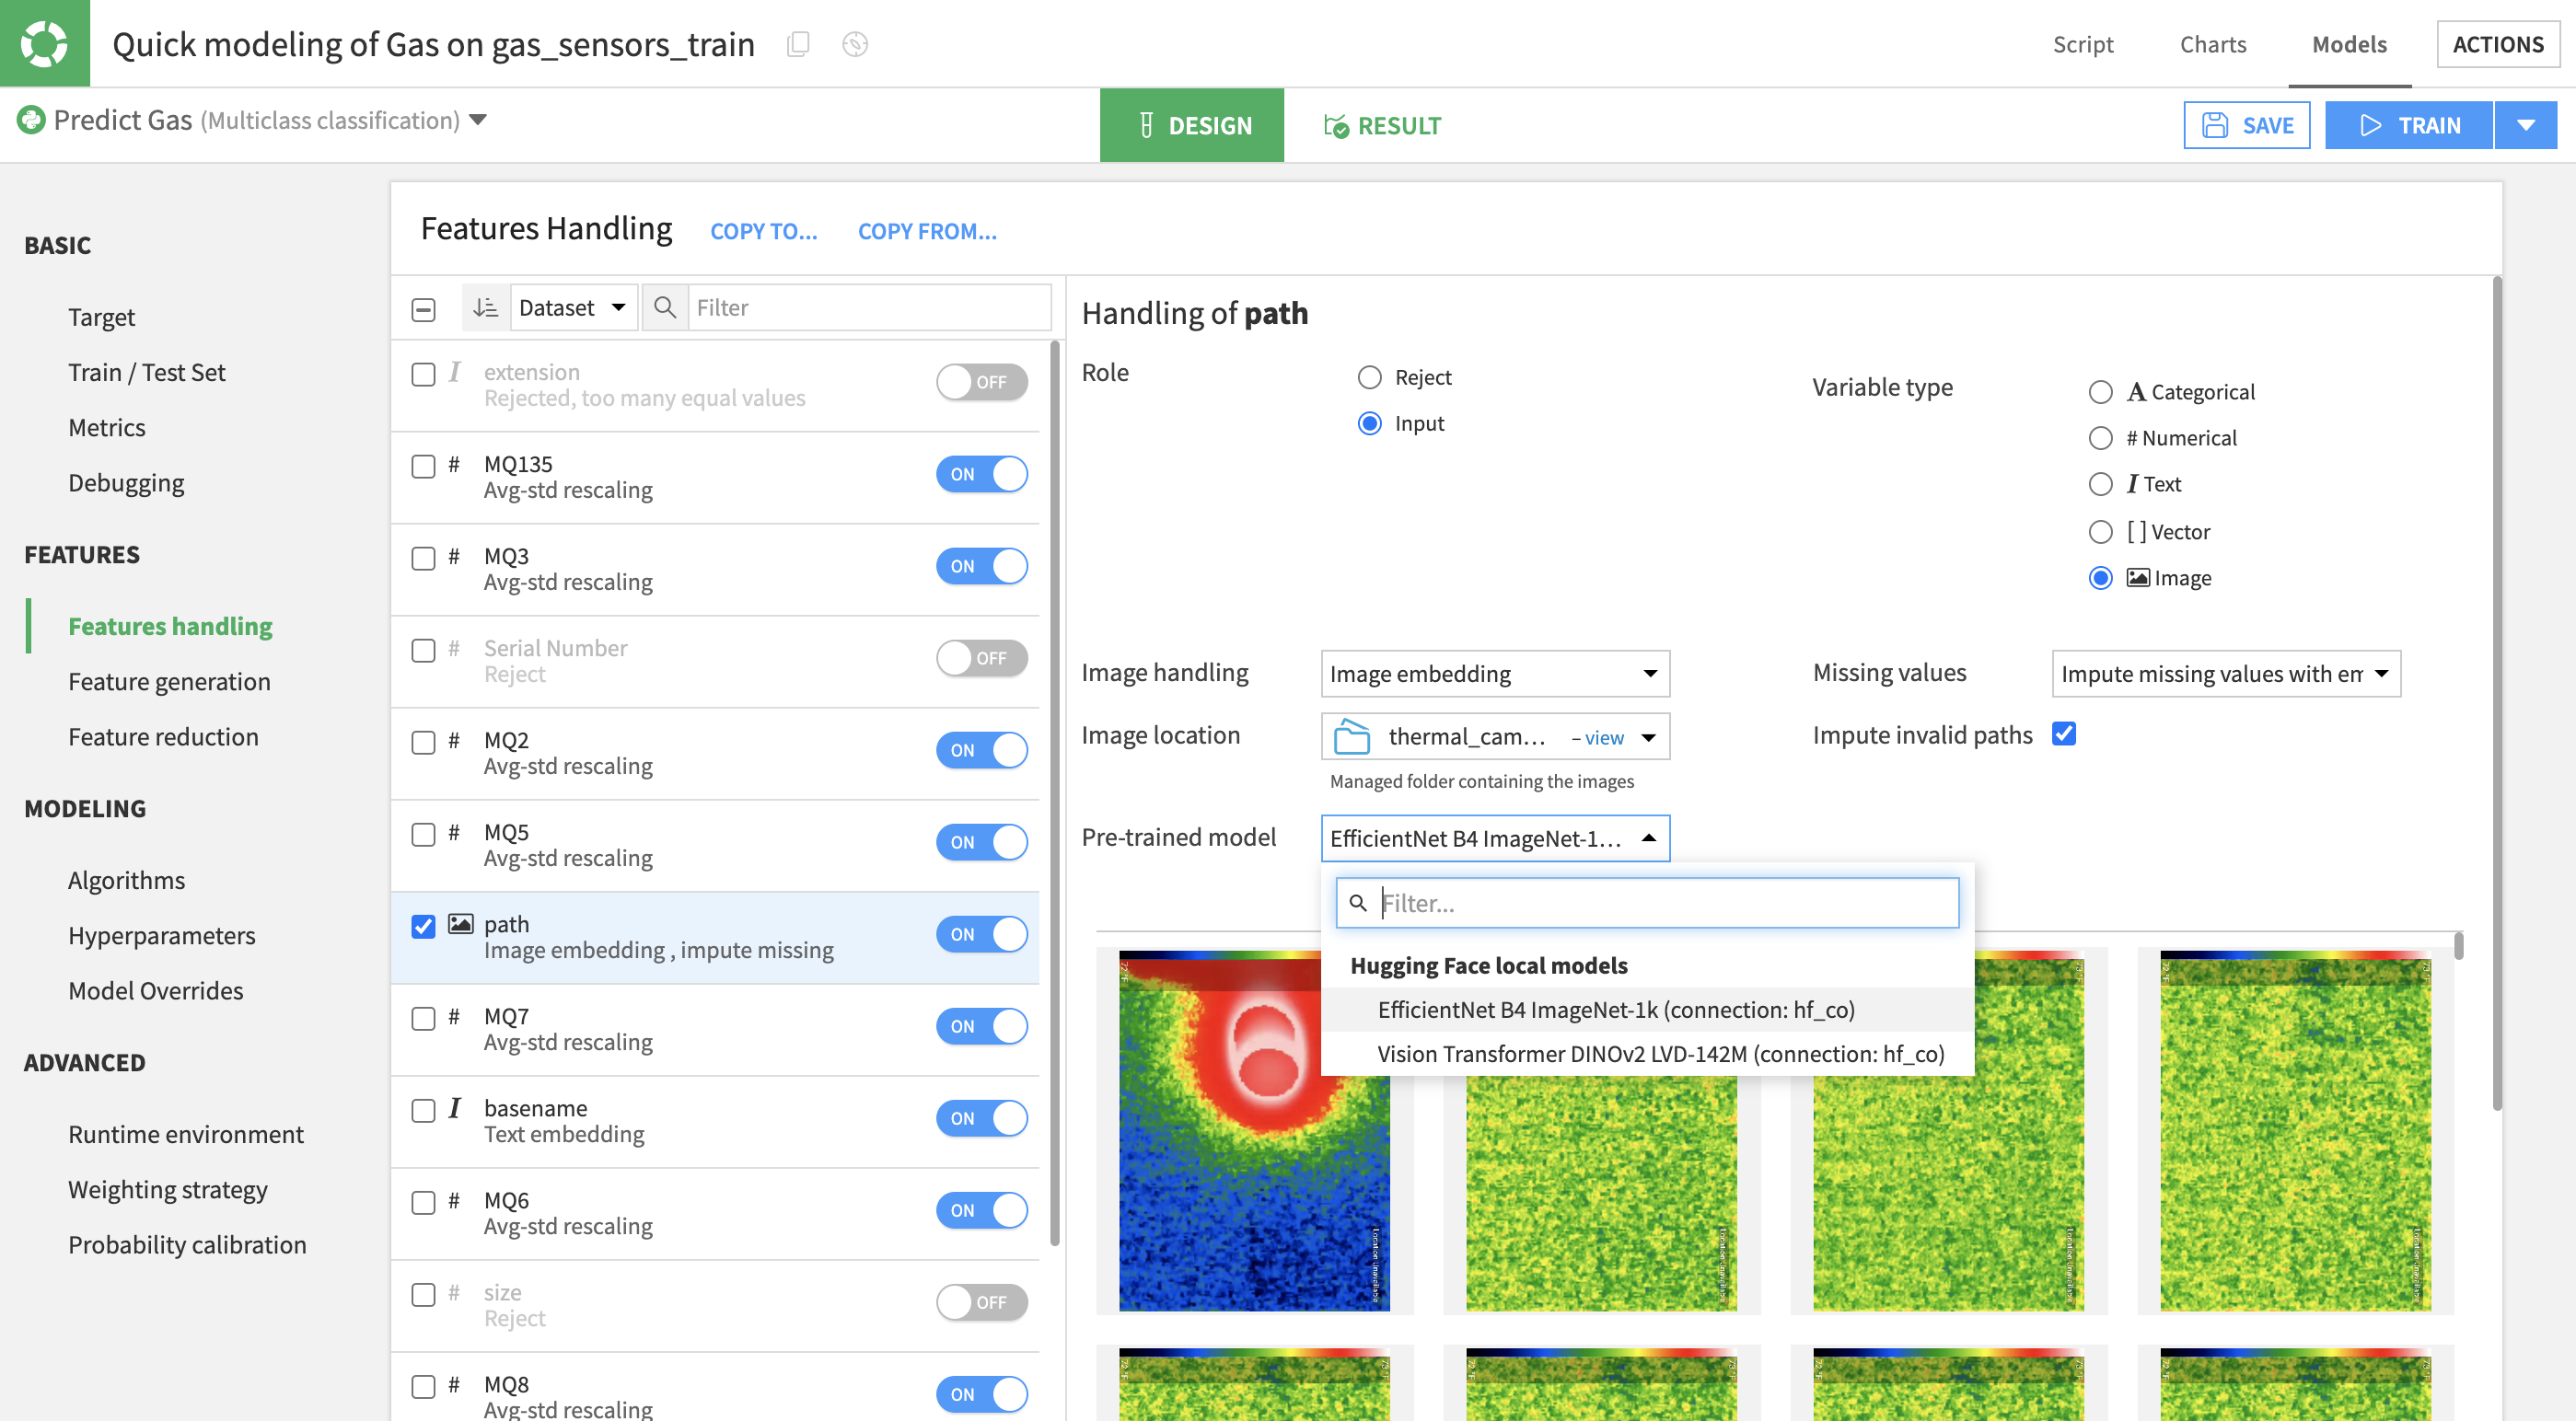Click the sort order icon beside Dataset
This screenshot has height=1421, width=2576.
486,307
